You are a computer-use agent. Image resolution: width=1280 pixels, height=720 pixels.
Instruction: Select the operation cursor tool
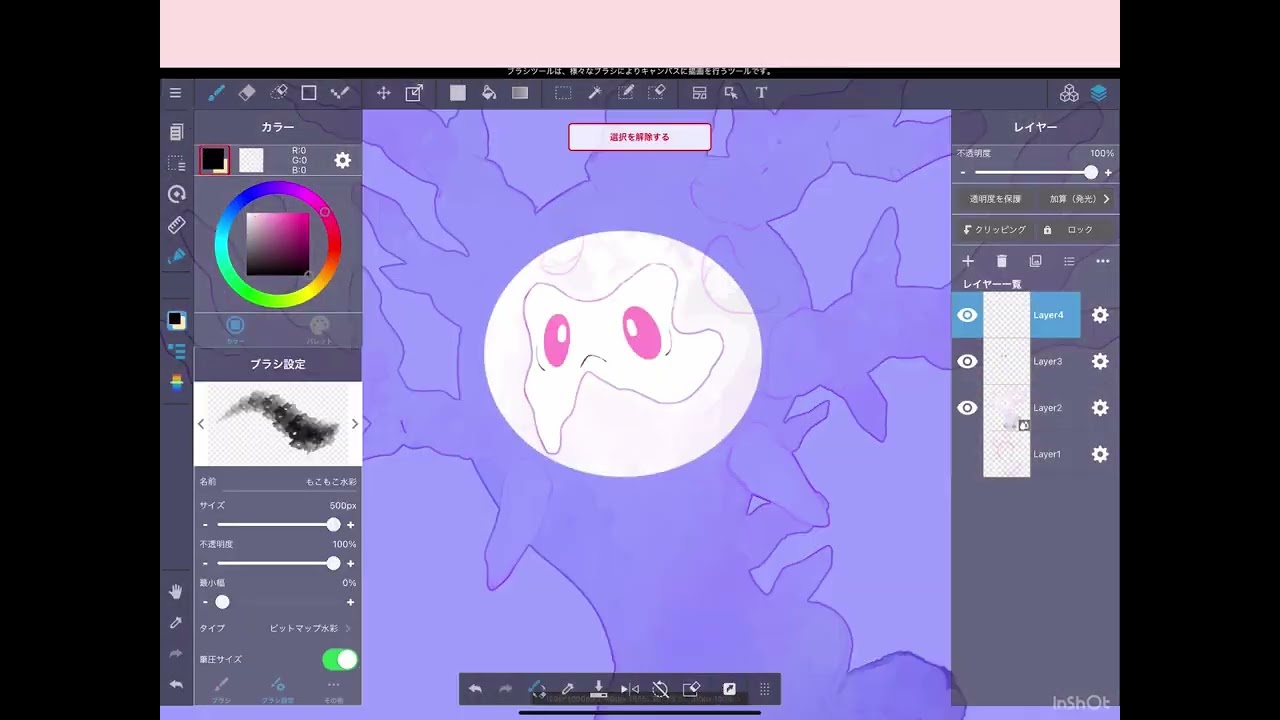(731, 93)
